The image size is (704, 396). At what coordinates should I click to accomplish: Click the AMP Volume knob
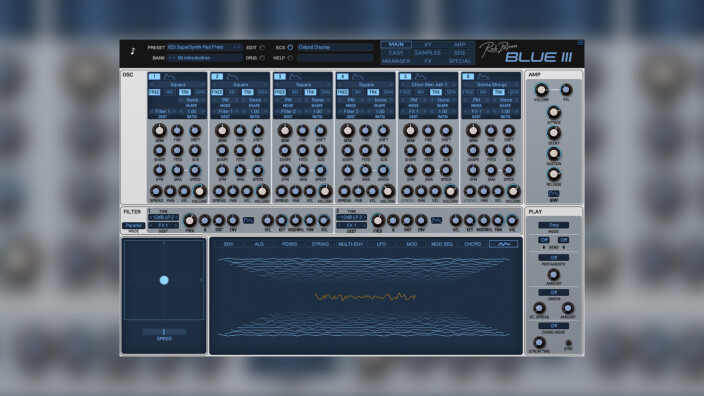(x=541, y=90)
